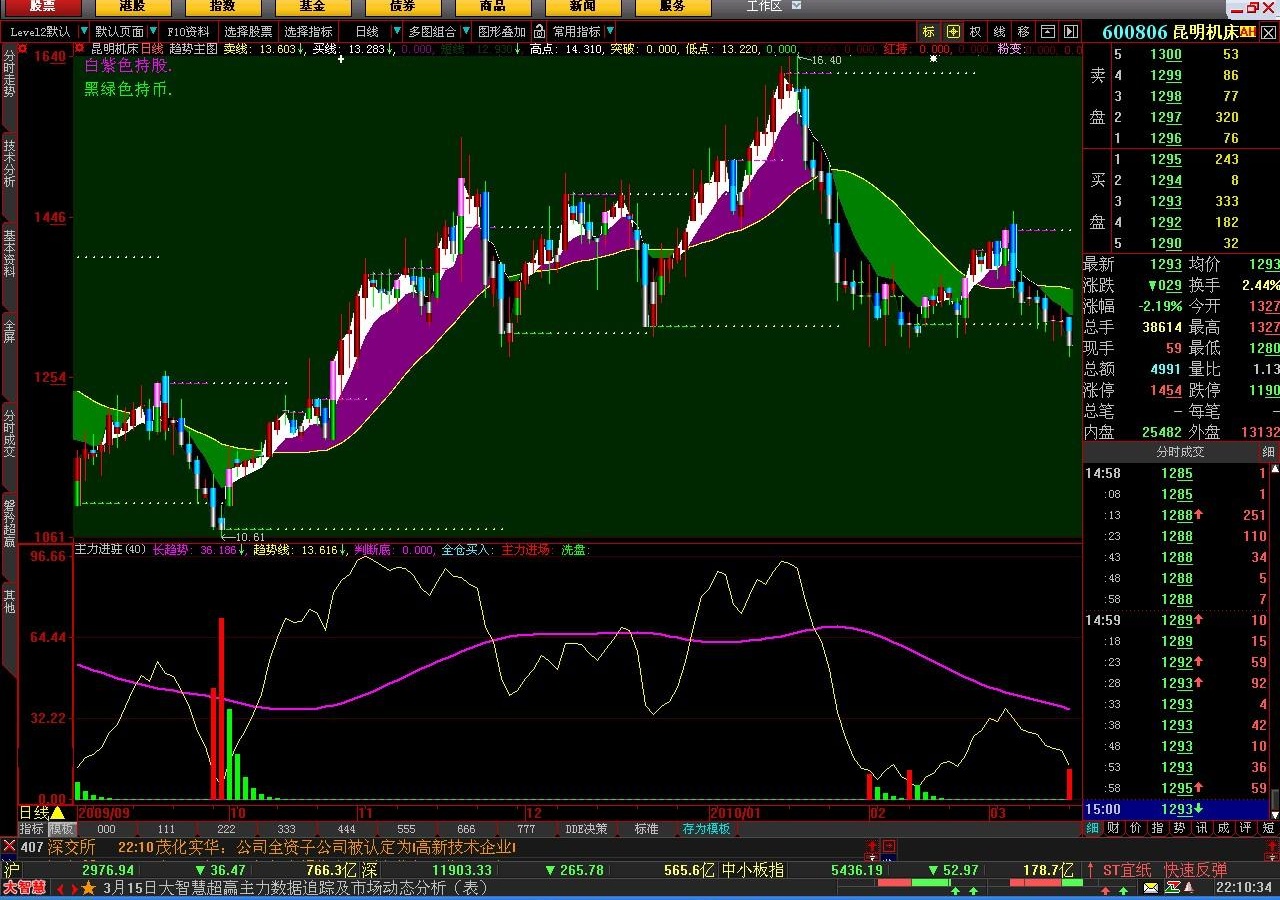
Task: Open the 新闻 top tab
Action: [582, 7]
